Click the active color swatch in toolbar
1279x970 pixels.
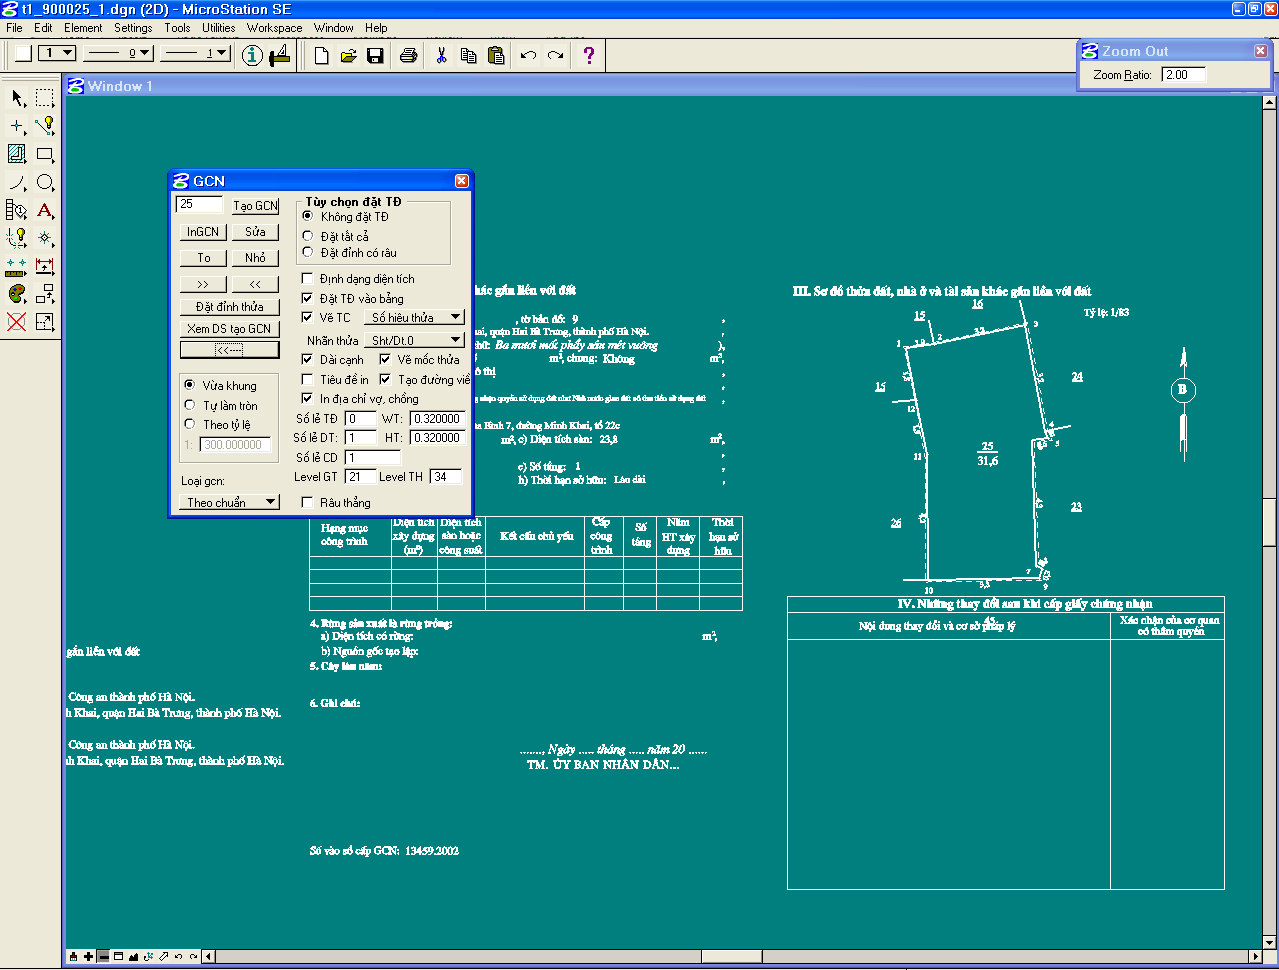tap(23, 53)
